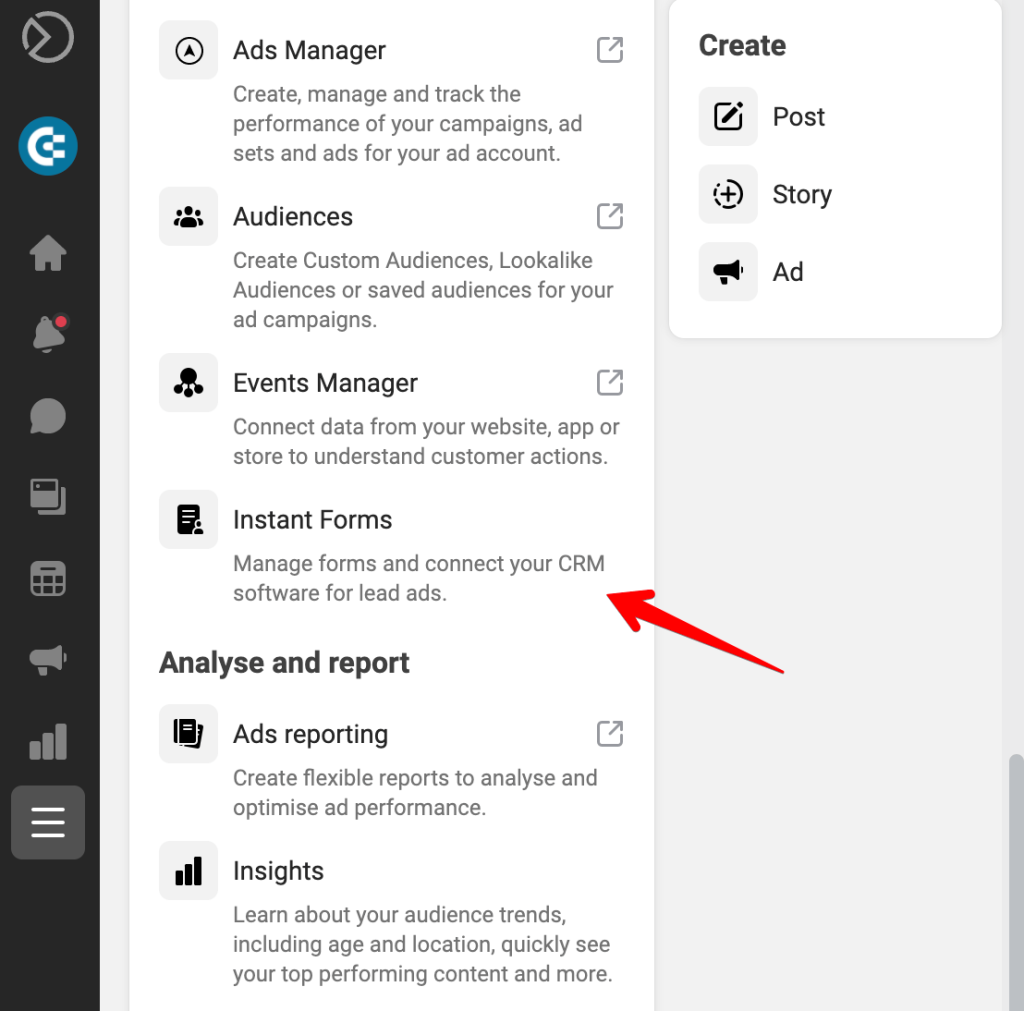
Task: Click the Meta Business Suite logo
Action: 47,37
